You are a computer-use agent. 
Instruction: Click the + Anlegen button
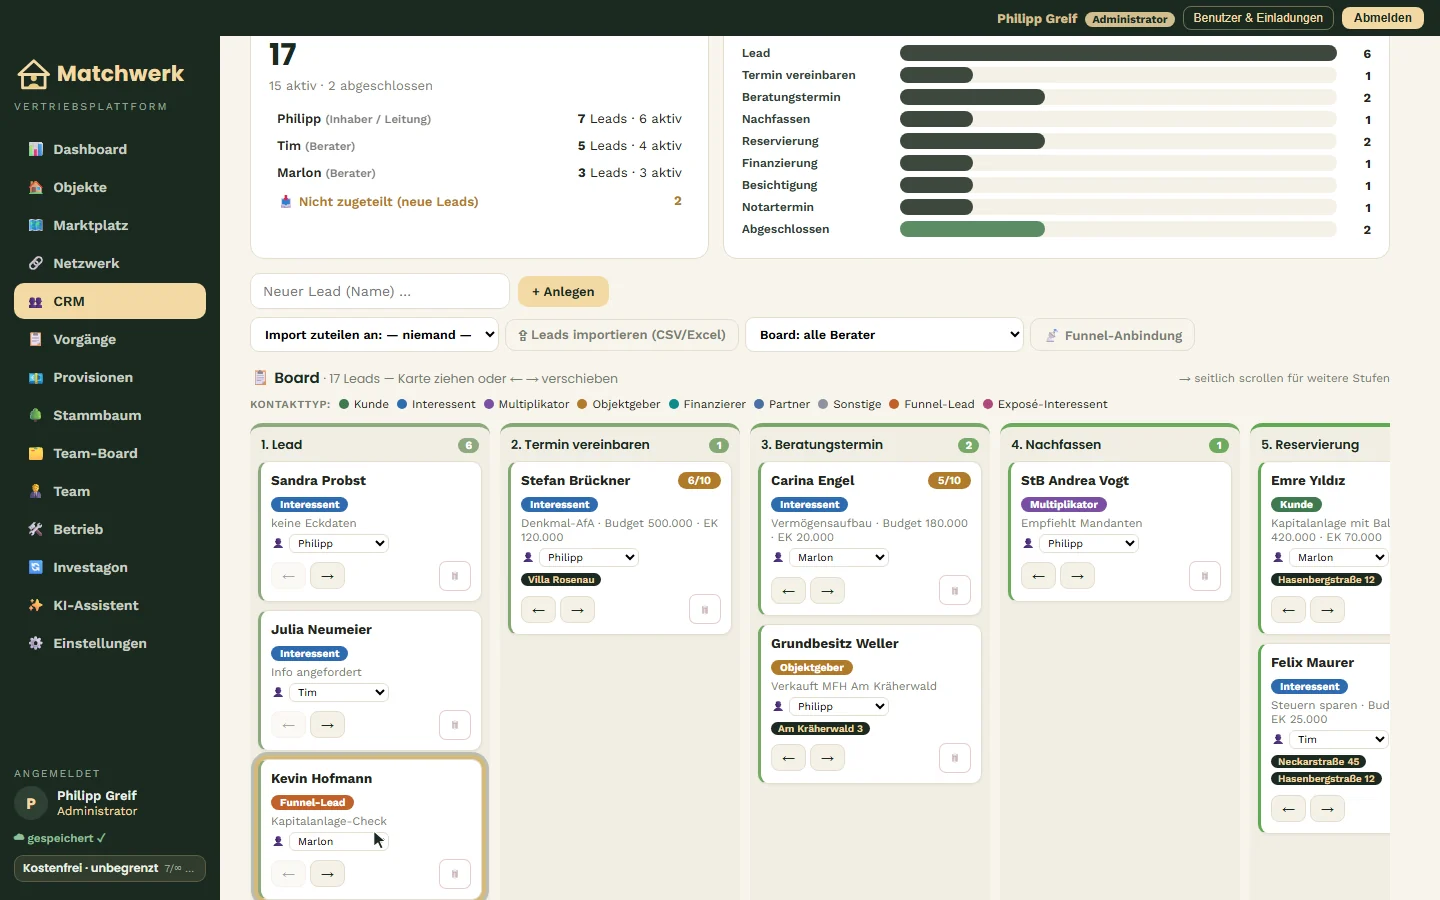pyautogui.click(x=563, y=292)
